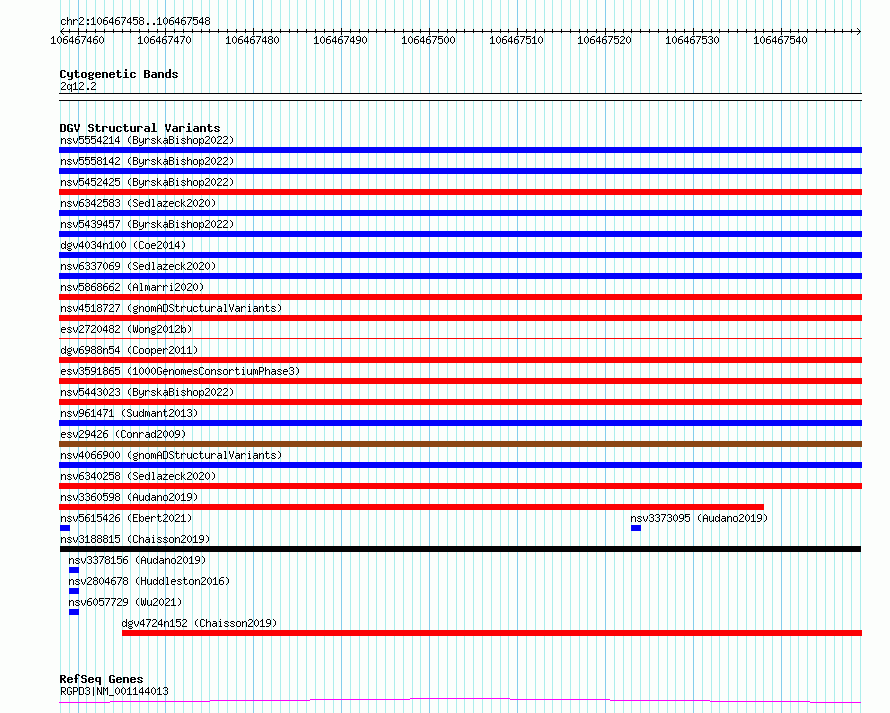Open nsv2804678 (Huddleston2016) label
This screenshot has width=890, height=713.
click(149, 581)
